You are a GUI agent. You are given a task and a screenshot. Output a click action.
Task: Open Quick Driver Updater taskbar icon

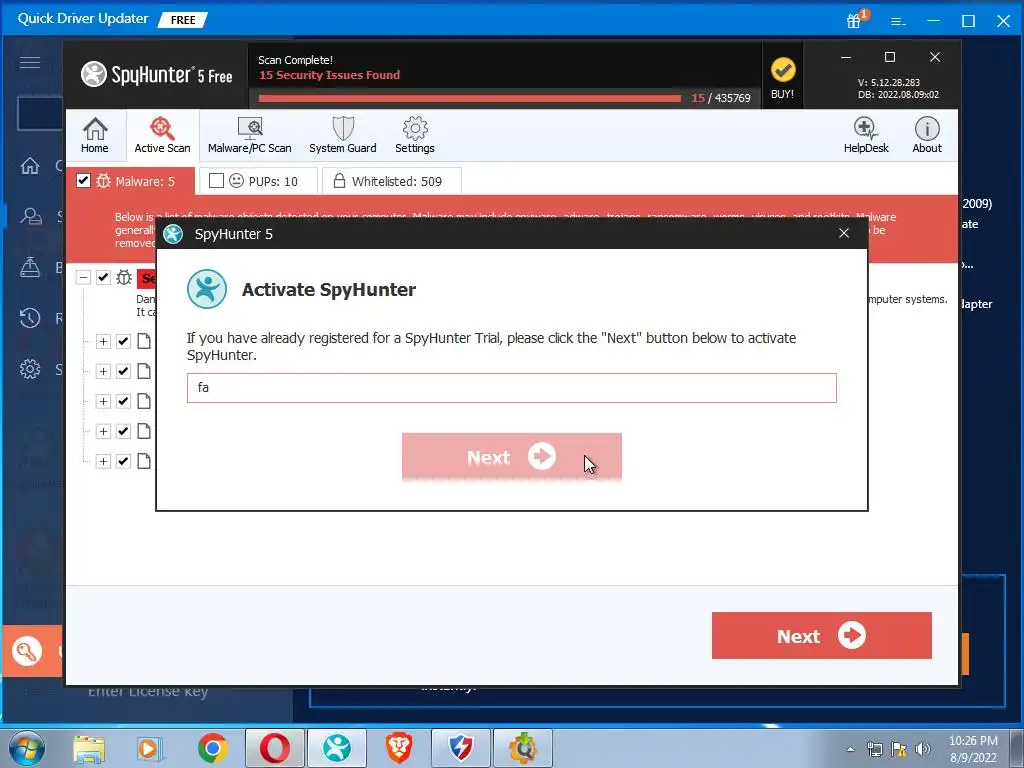point(523,748)
